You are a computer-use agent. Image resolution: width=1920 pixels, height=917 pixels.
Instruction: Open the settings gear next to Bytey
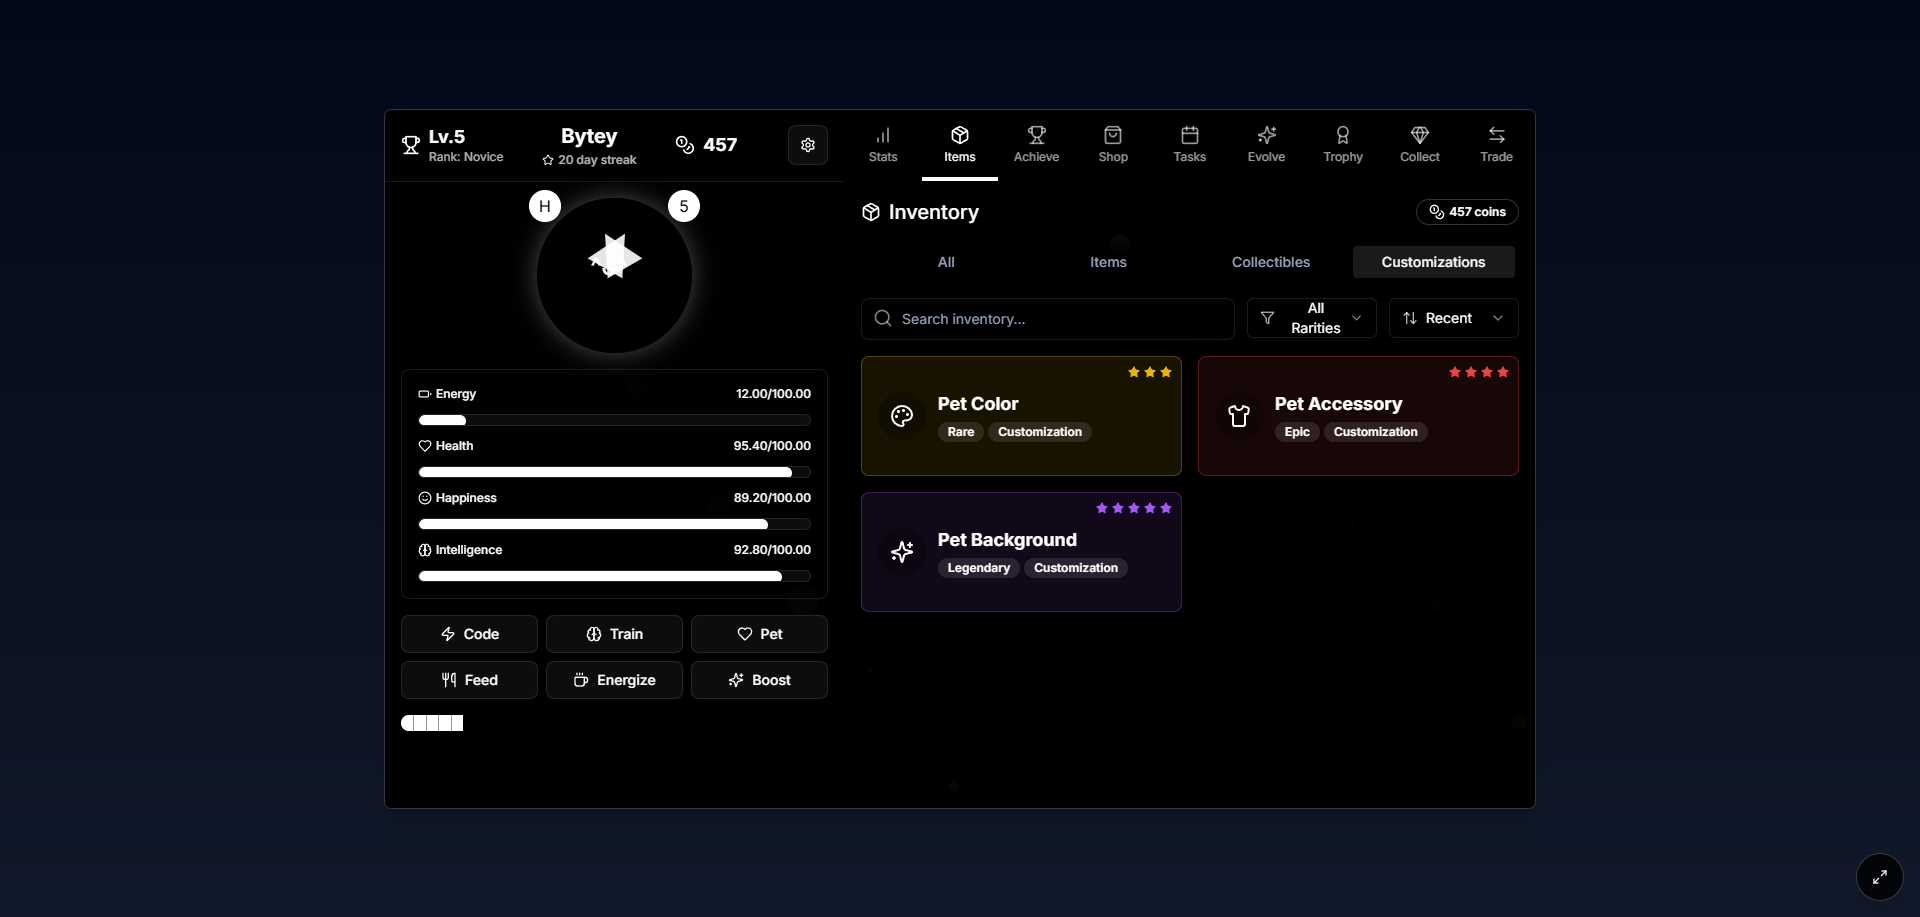pos(808,144)
